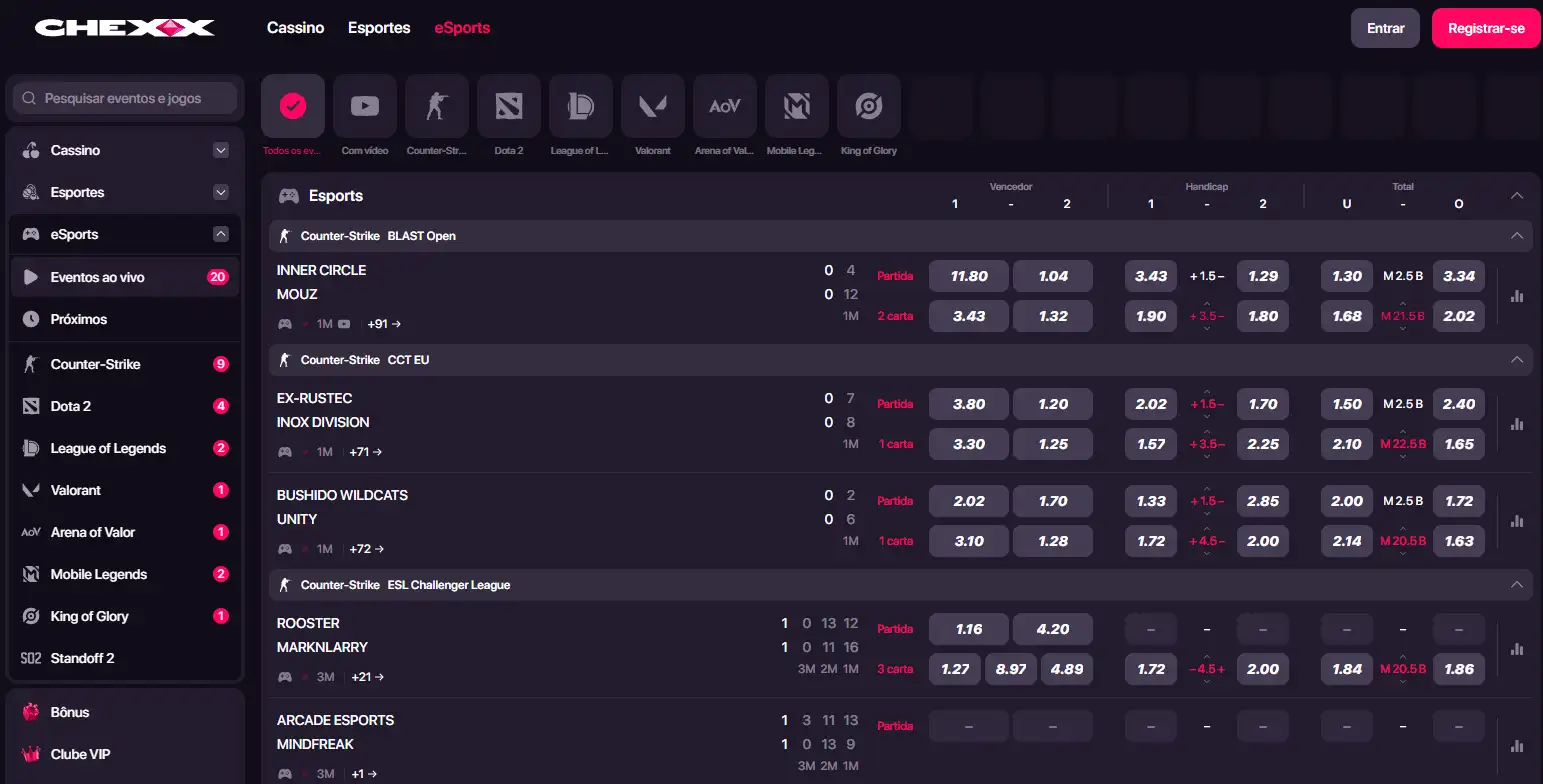Pick the Valorant filter icon in top row
The width and height of the screenshot is (1543, 784).
click(x=653, y=106)
